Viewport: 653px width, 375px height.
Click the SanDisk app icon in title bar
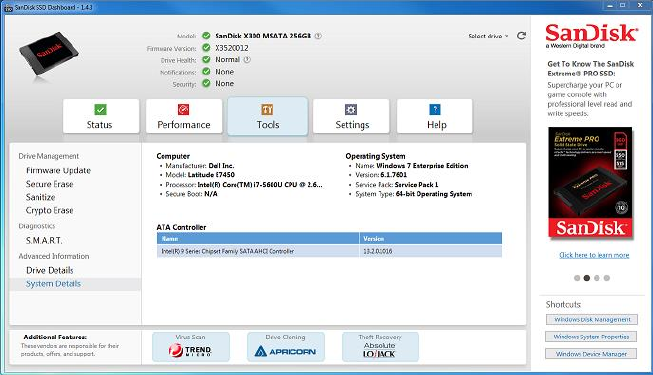click(8, 8)
